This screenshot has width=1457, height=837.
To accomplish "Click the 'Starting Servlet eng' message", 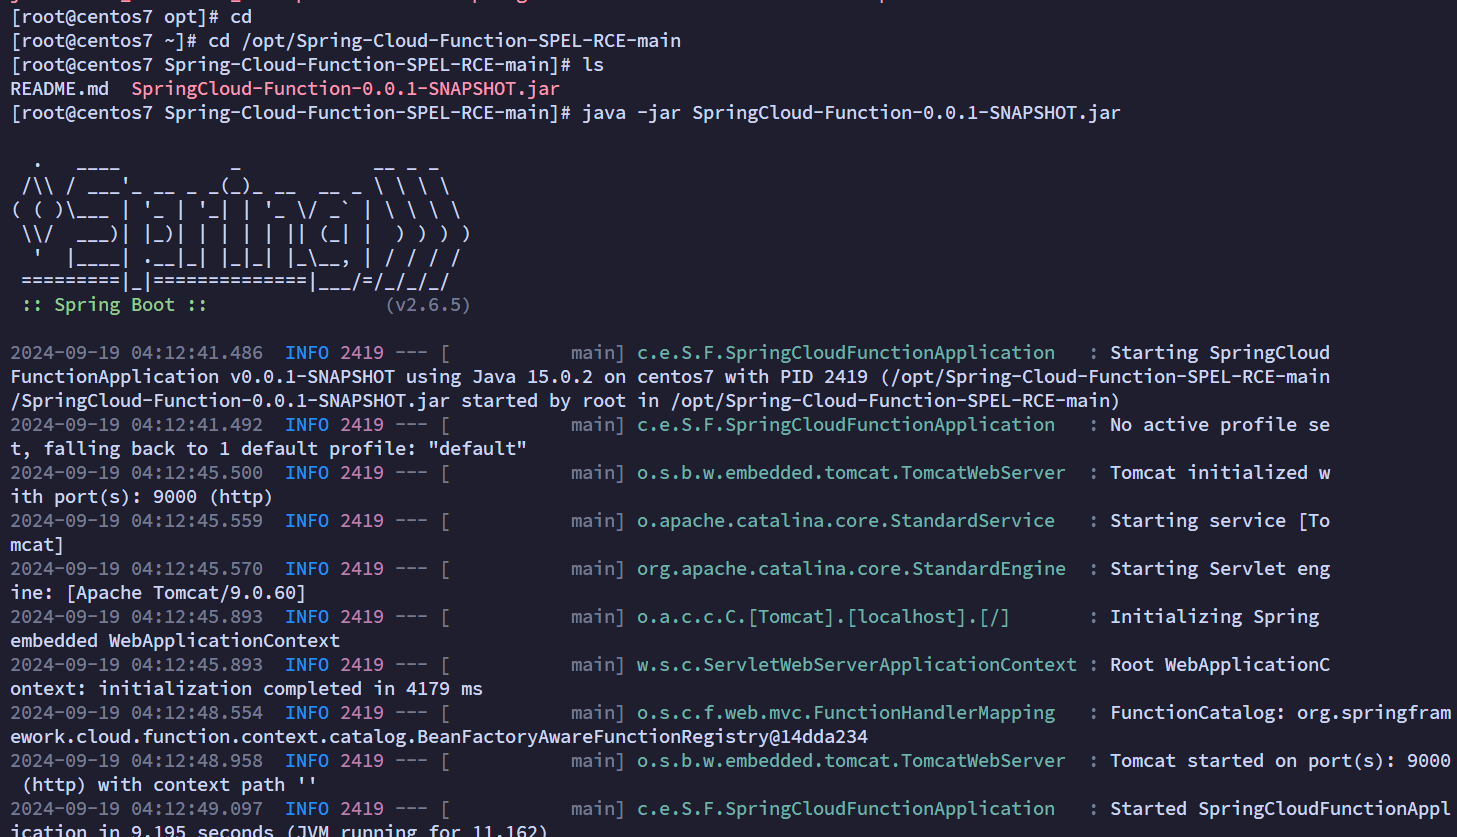I will (1220, 568).
